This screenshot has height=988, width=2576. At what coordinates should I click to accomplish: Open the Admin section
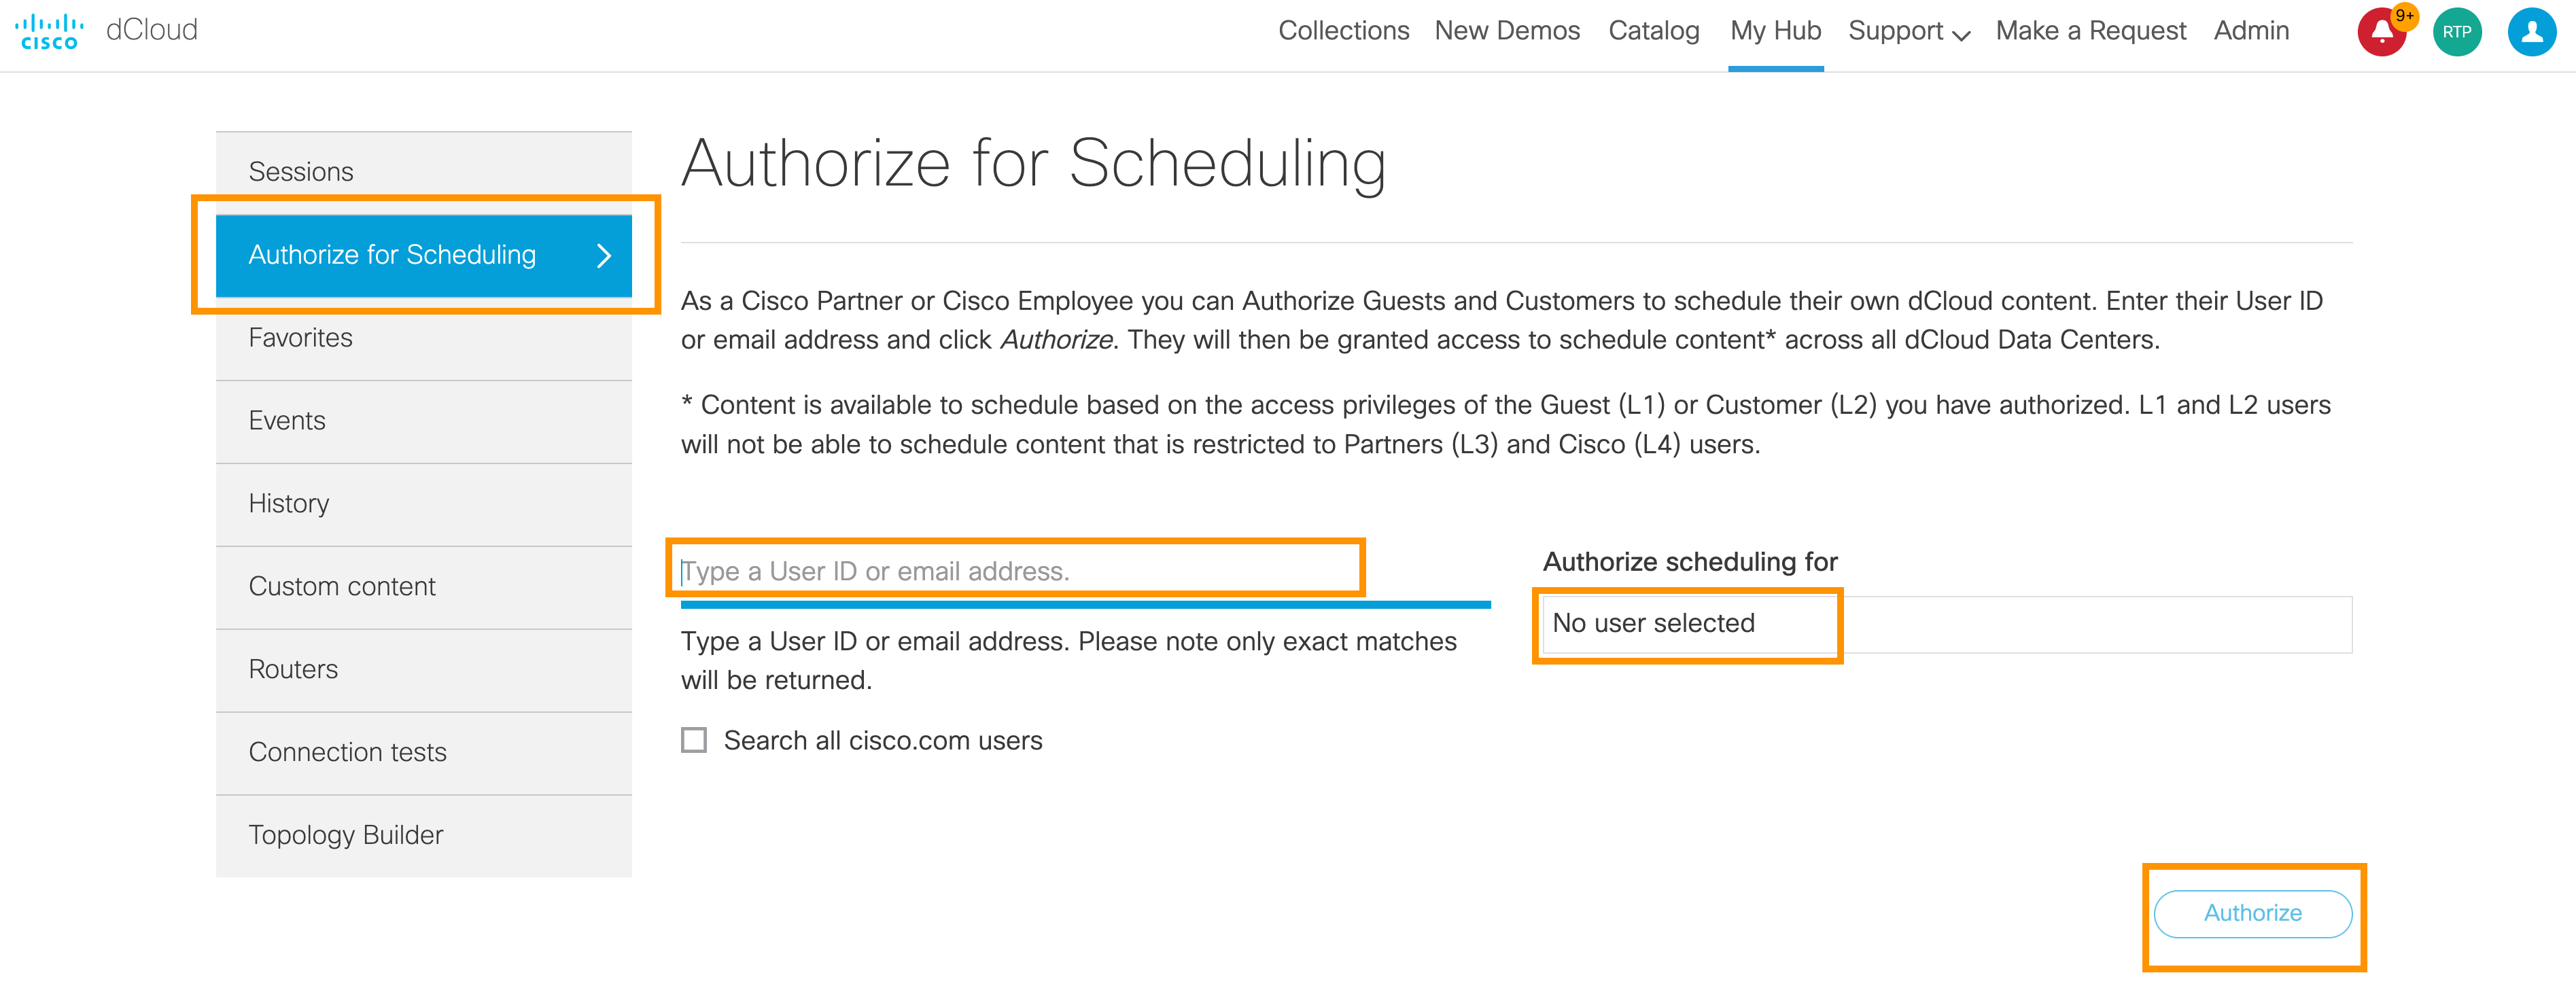tap(2250, 31)
